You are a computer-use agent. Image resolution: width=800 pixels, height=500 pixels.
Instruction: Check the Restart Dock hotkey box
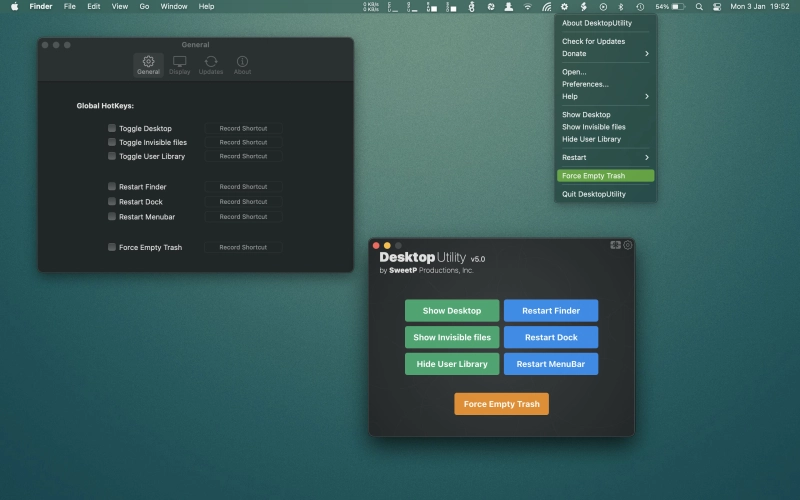coord(112,202)
